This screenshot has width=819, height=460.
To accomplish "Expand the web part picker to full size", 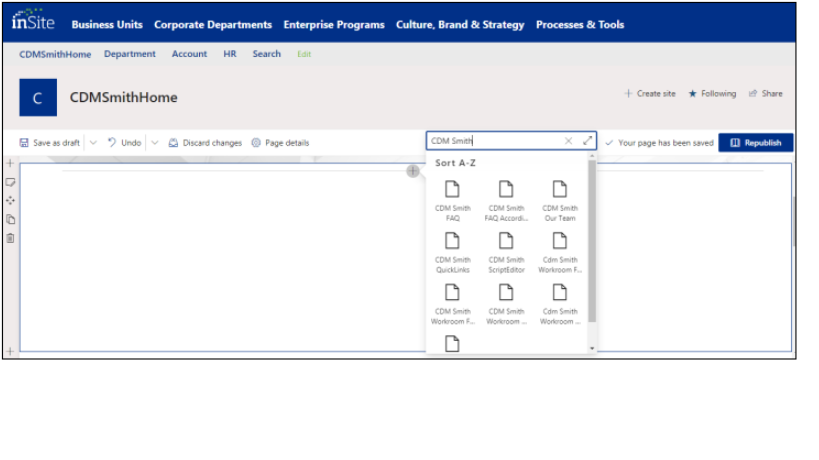I will pyautogui.click(x=587, y=142).
